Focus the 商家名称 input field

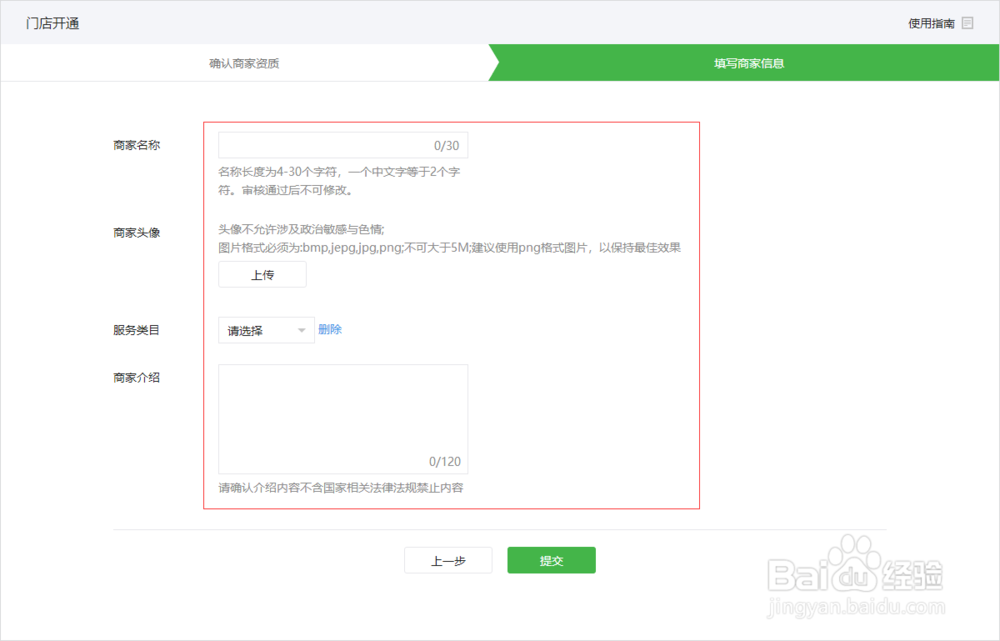[343, 145]
